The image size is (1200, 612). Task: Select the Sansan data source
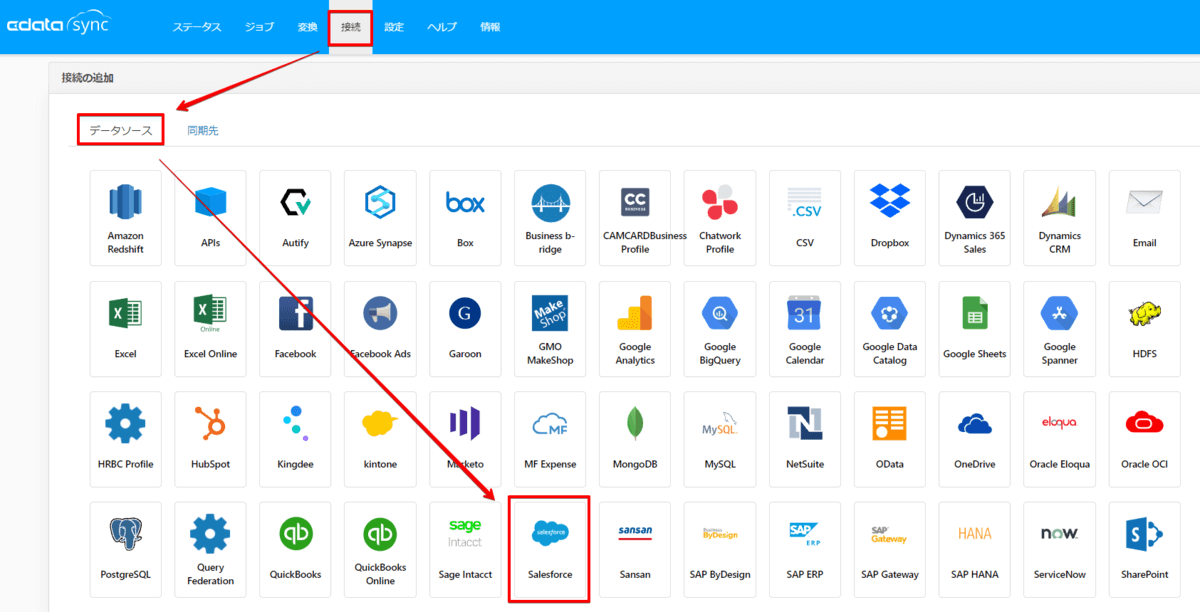click(636, 550)
